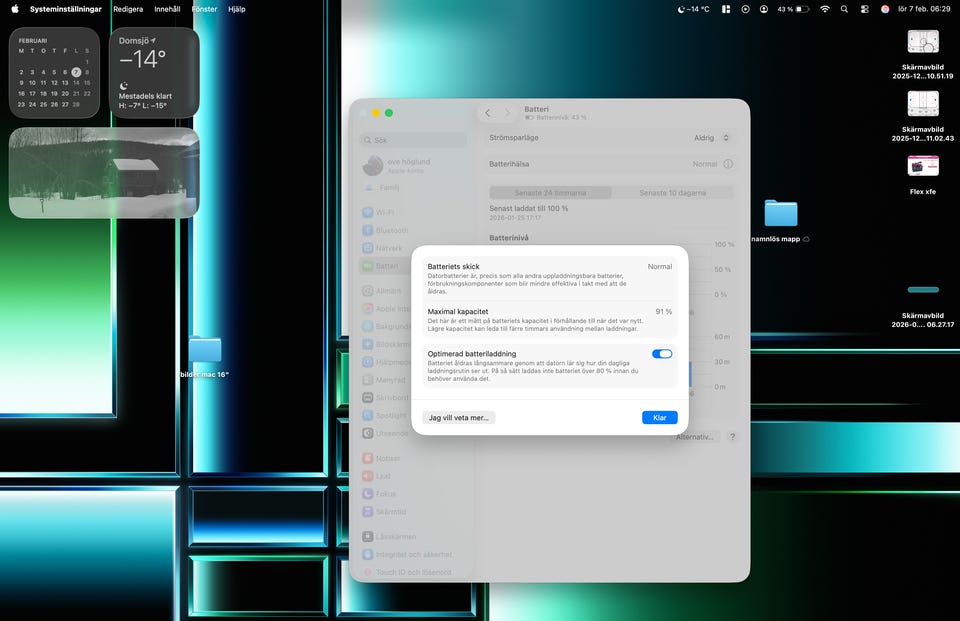This screenshot has height=621, width=960.
Task: Open the namnlös mapp folder icon
Action: [x=780, y=213]
